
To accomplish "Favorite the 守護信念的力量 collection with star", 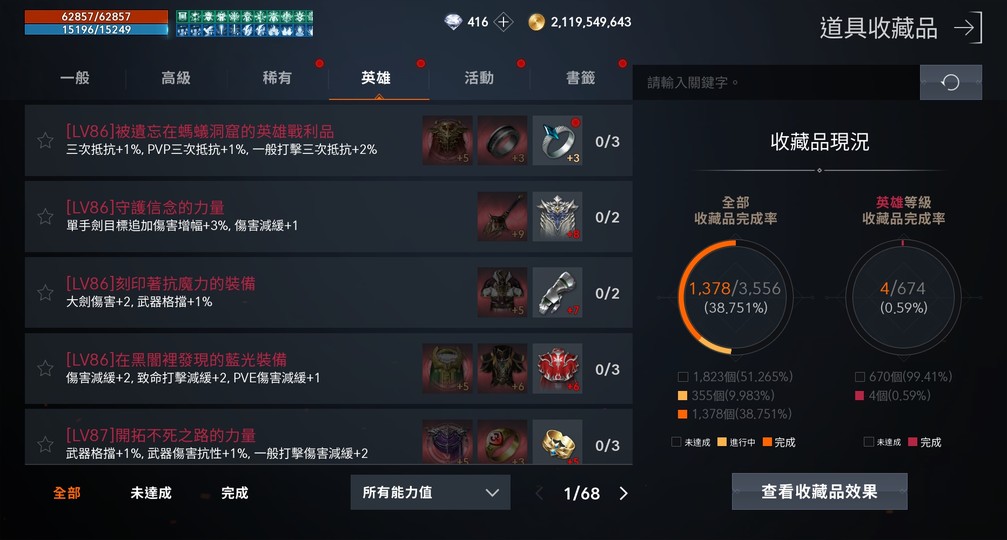I will (45, 216).
